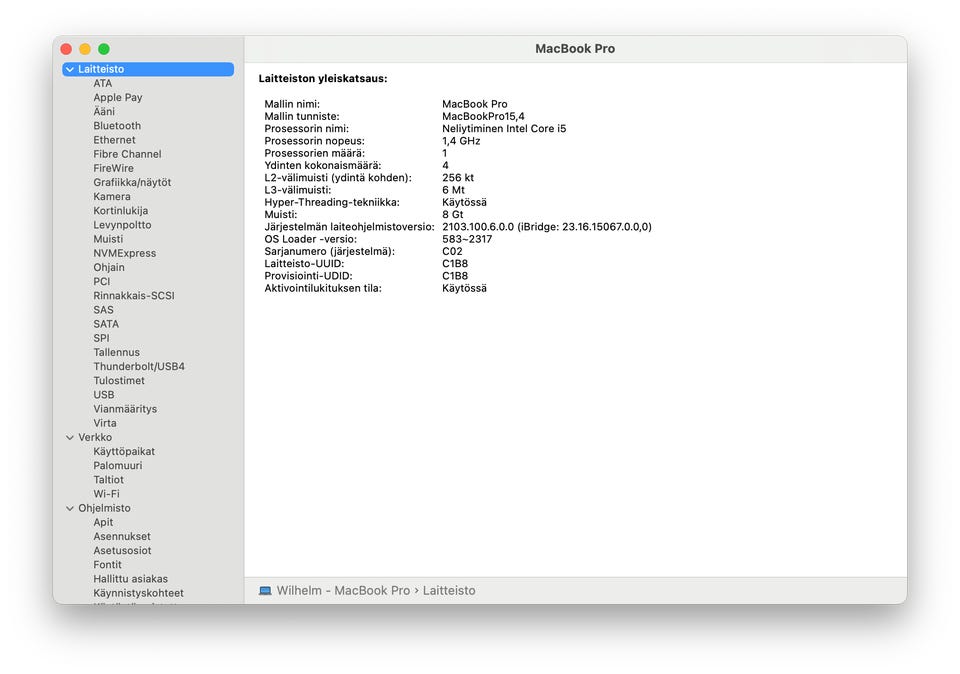Screen dimensions: 960x674
Task: Select the Virta sidebar item
Action: point(105,423)
